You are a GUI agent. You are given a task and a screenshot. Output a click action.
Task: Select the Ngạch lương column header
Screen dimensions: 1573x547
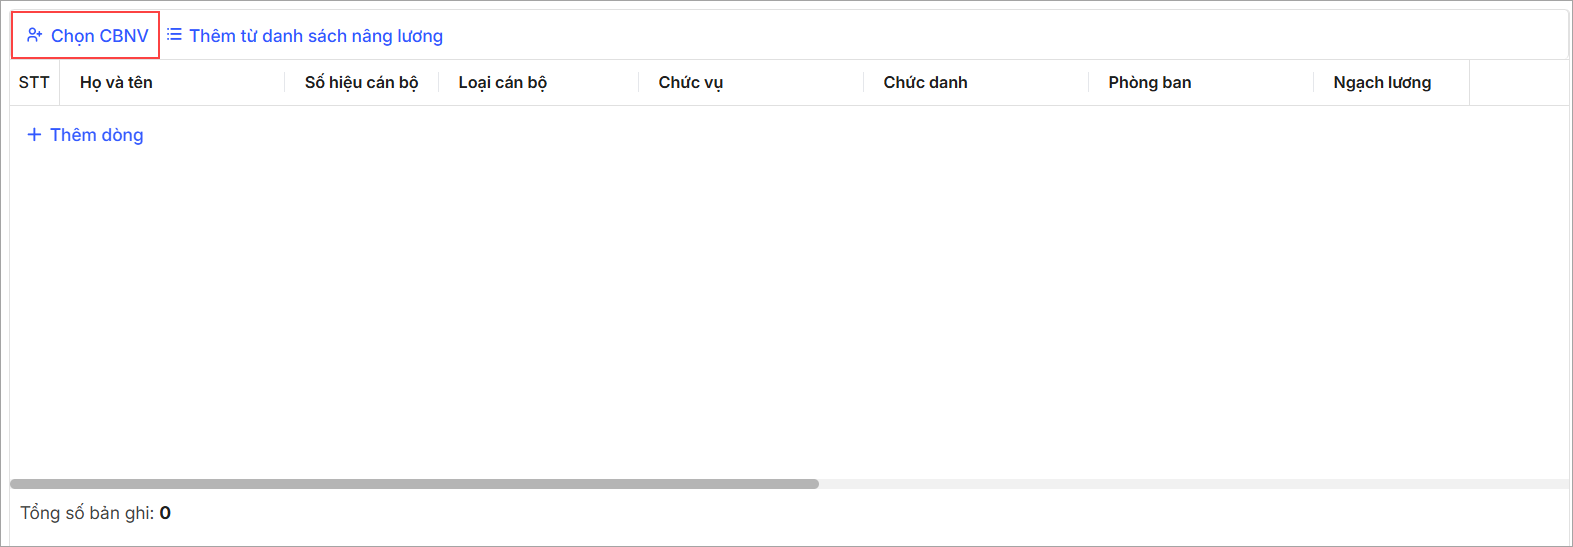pyautogui.click(x=1382, y=82)
